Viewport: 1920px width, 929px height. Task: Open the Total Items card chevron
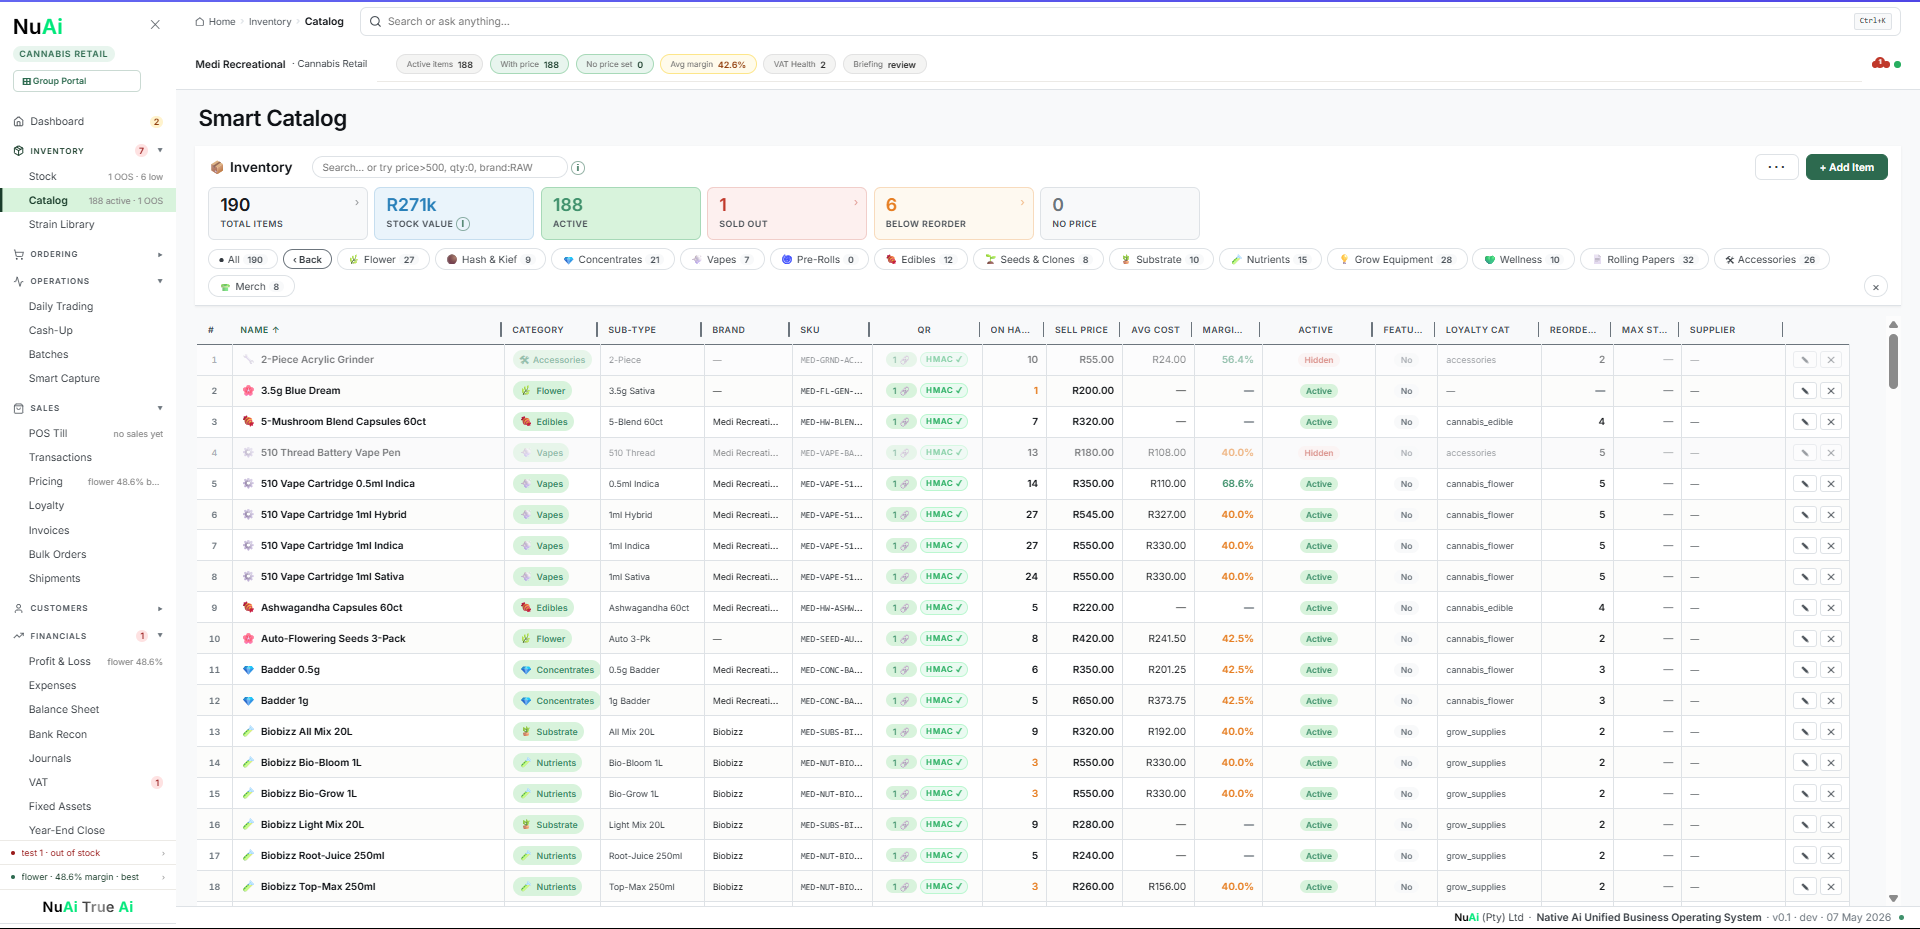click(357, 203)
